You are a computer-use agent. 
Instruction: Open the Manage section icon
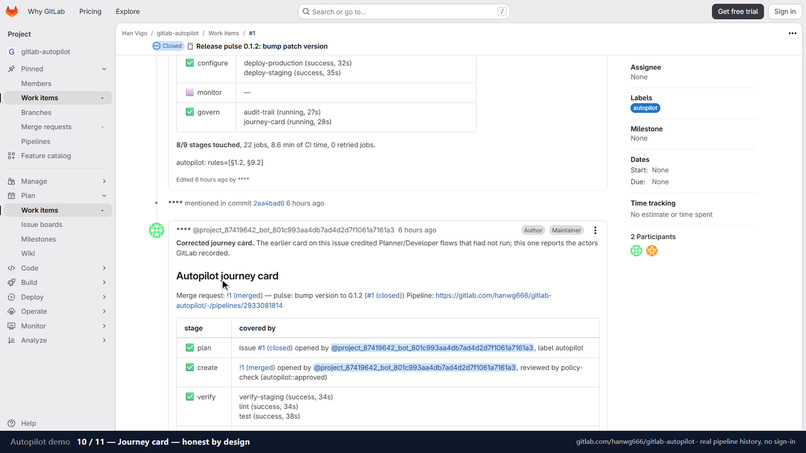click(x=11, y=181)
